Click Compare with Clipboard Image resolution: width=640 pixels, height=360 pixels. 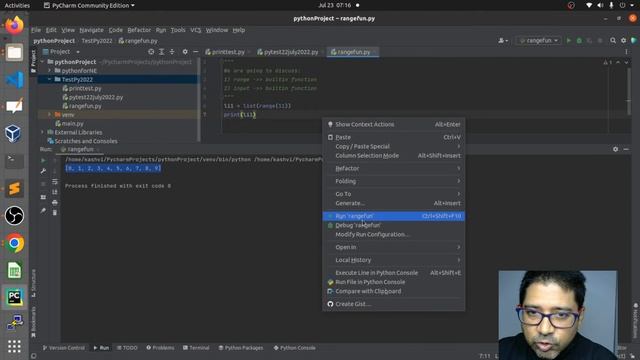[394, 291]
